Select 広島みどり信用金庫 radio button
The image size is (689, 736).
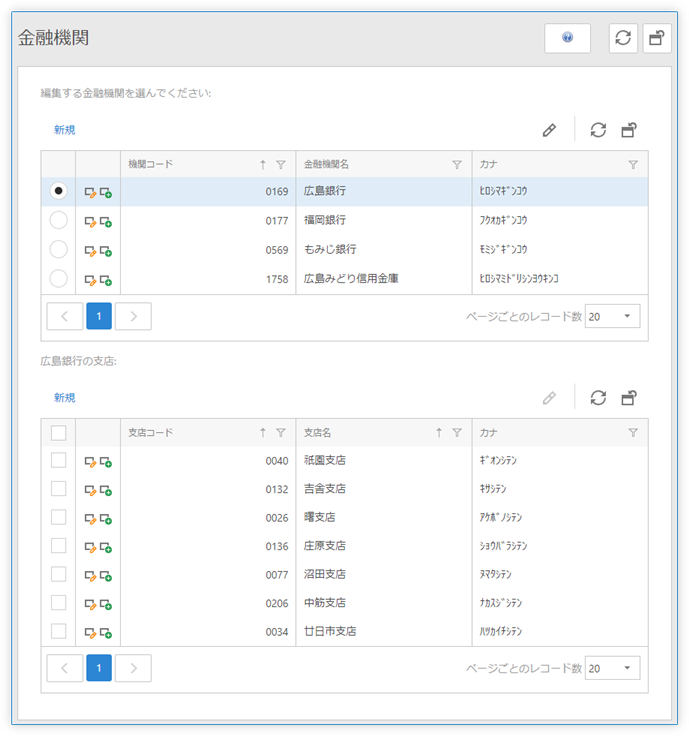click(x=58, y=278)
